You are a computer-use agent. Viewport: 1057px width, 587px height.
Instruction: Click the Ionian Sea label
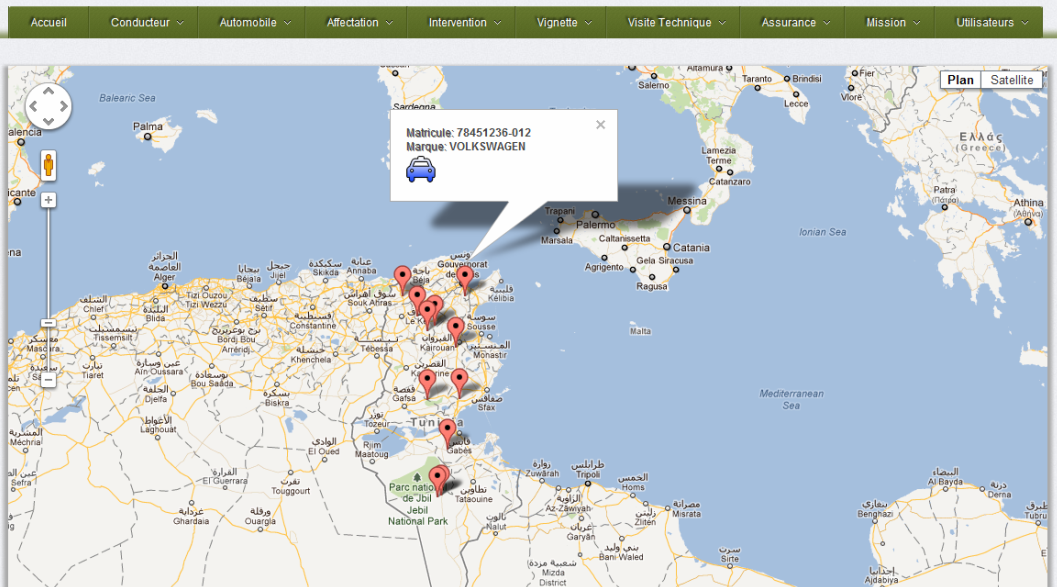822,232
